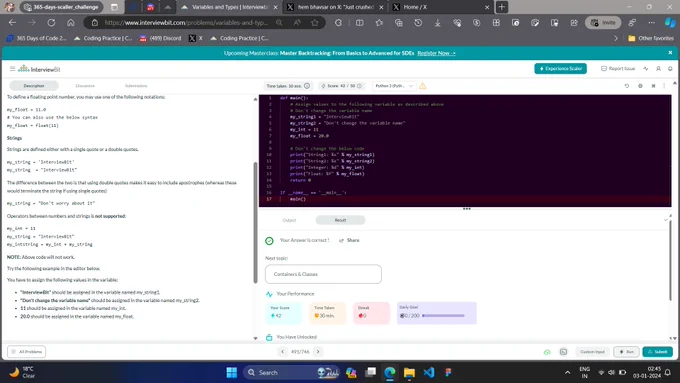The height and width of the screenshot is (383, 680).
Task: Click the orange warning triangle icon
Action: (x=422, y=86)
